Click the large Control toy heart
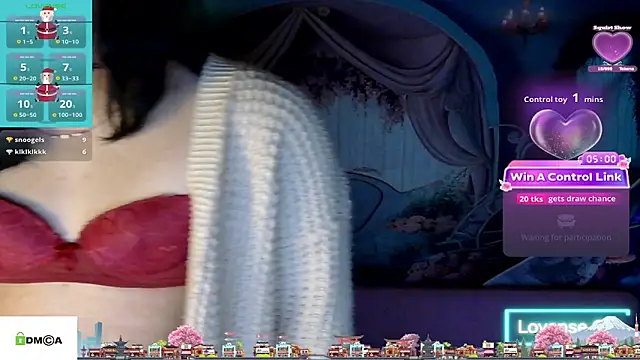 (565, 133)
